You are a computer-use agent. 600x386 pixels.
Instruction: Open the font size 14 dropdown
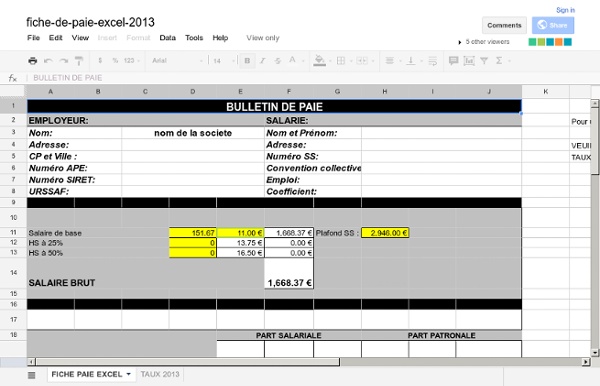click(223, 60)
